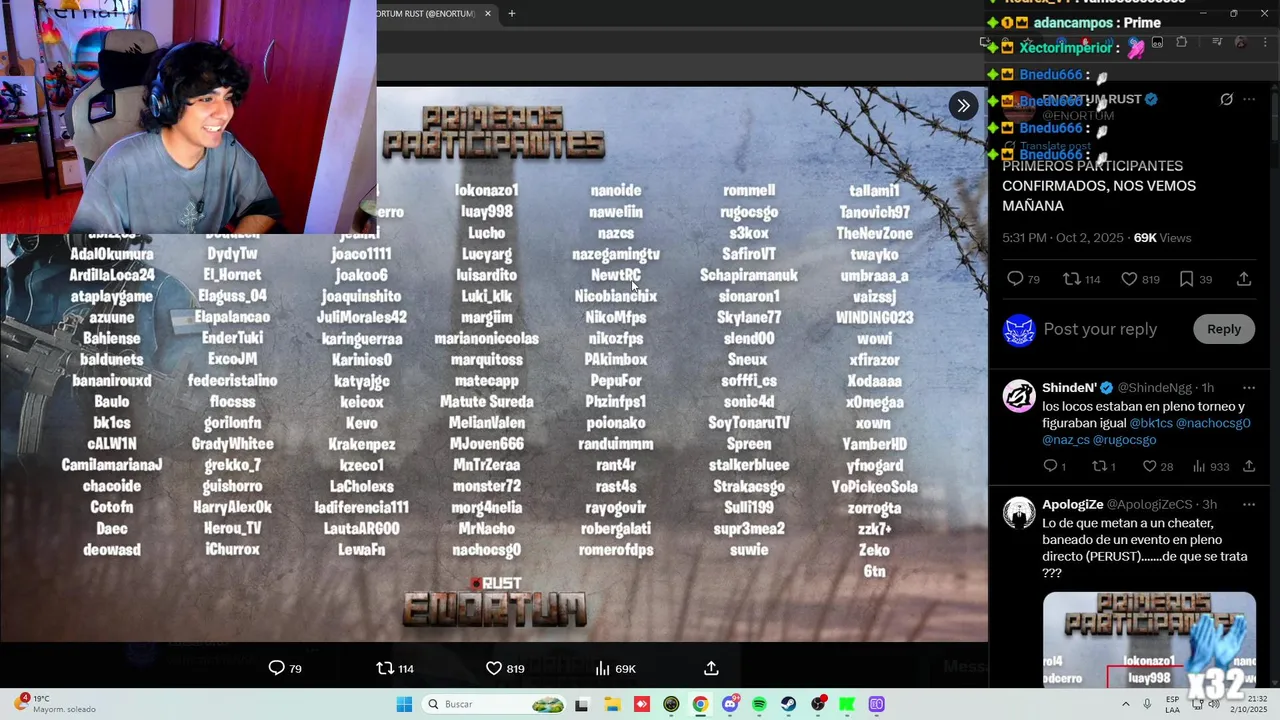Bookmark the ENORTUM RUST post
1280x720 pixels.
tap(1186, 279)
